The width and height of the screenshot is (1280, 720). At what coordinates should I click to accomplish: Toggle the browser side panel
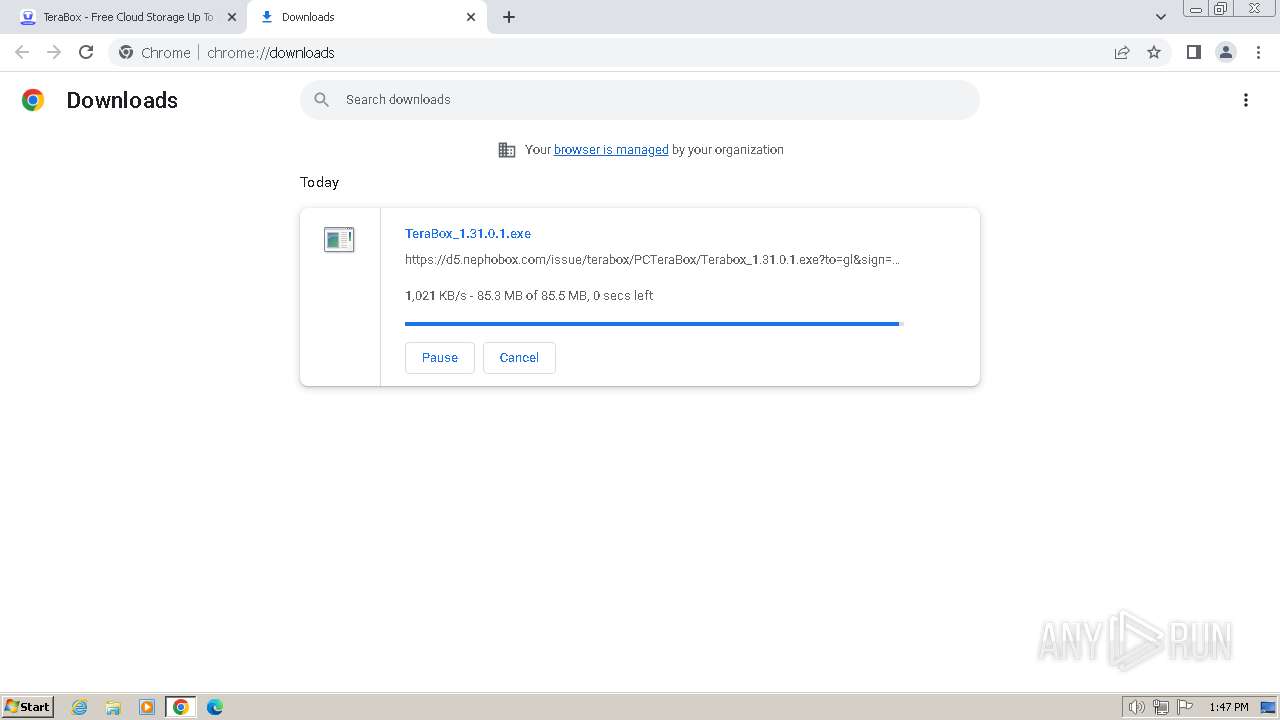tap(1193, 53)
